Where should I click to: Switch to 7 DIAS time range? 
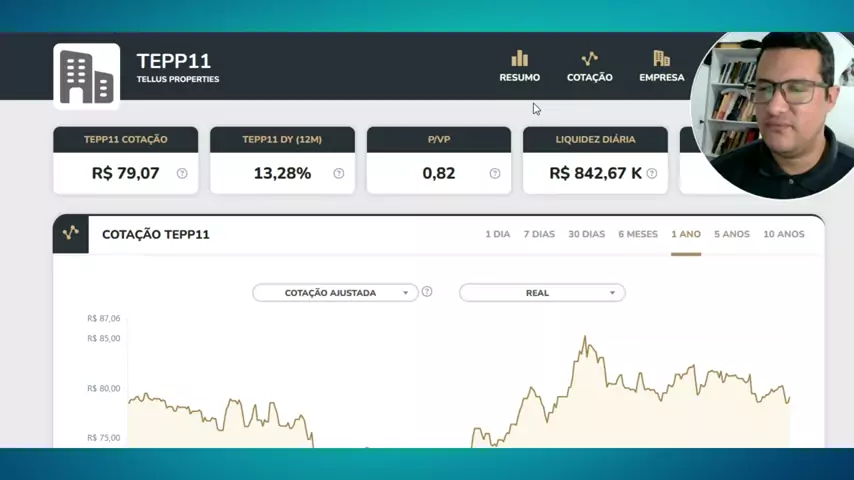pos(539,234)
